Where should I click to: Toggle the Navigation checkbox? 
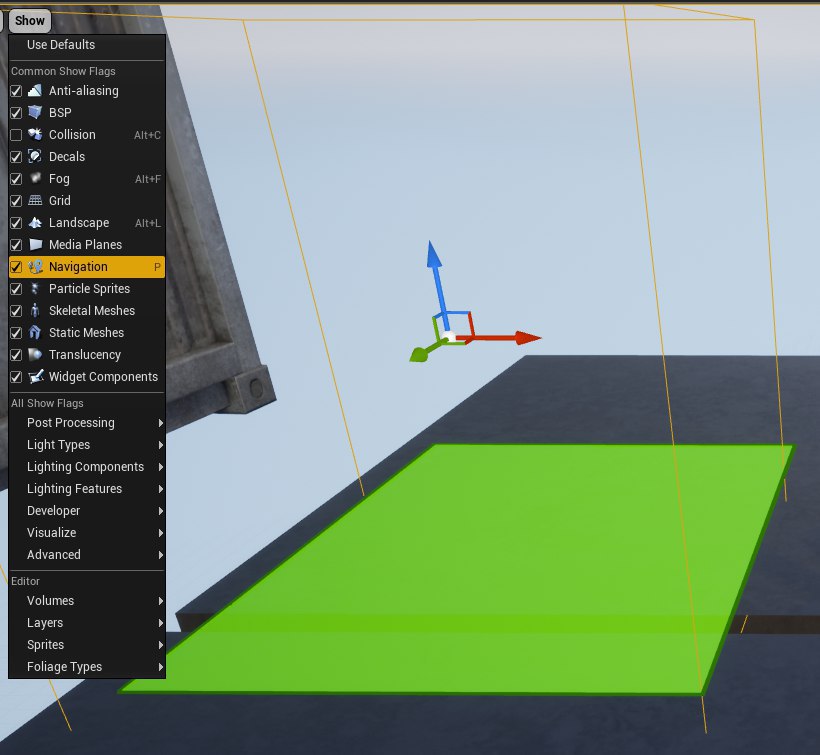pyautogui.click(x=16, y=267)
